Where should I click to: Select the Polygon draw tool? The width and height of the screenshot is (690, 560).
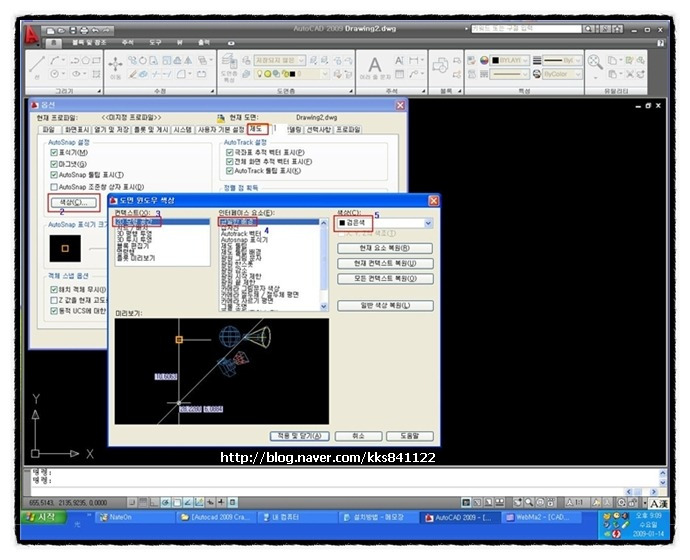[86, 60]
